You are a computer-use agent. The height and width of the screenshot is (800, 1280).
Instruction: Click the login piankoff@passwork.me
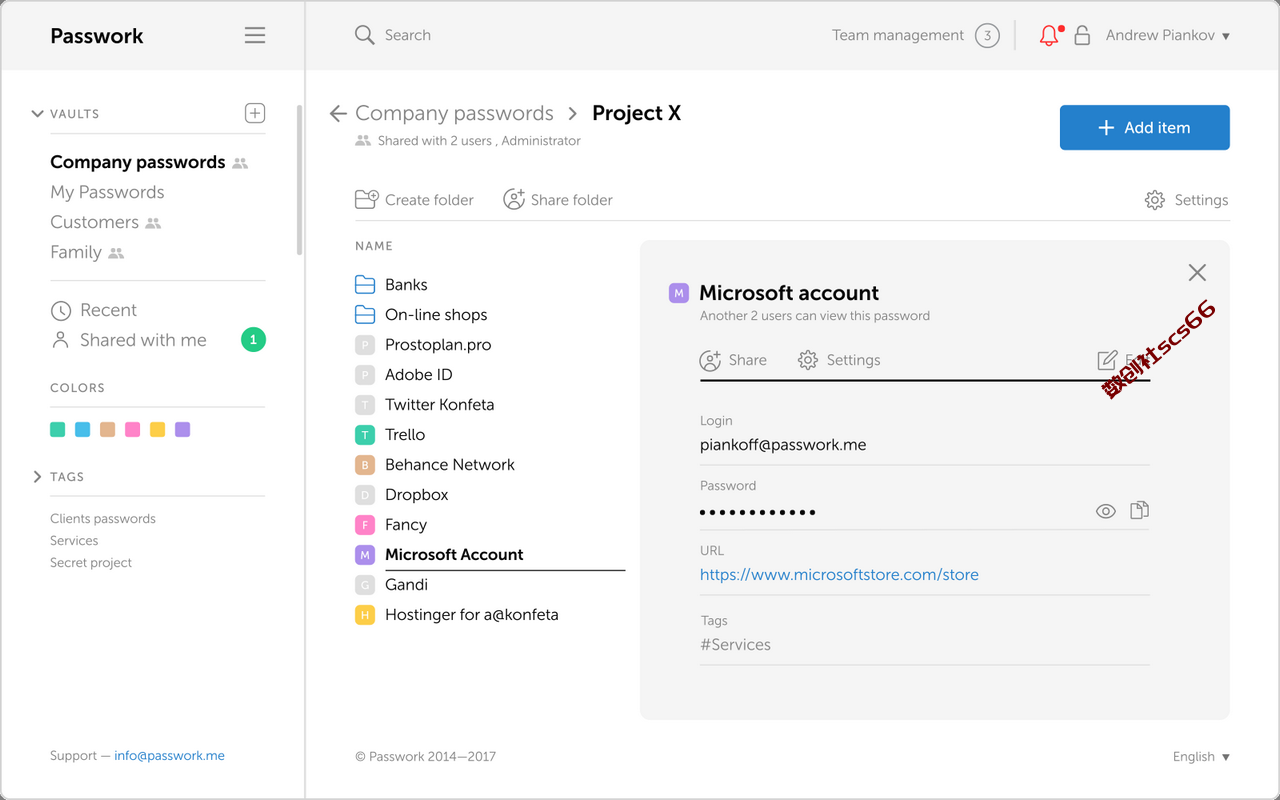tap(783, 445)
